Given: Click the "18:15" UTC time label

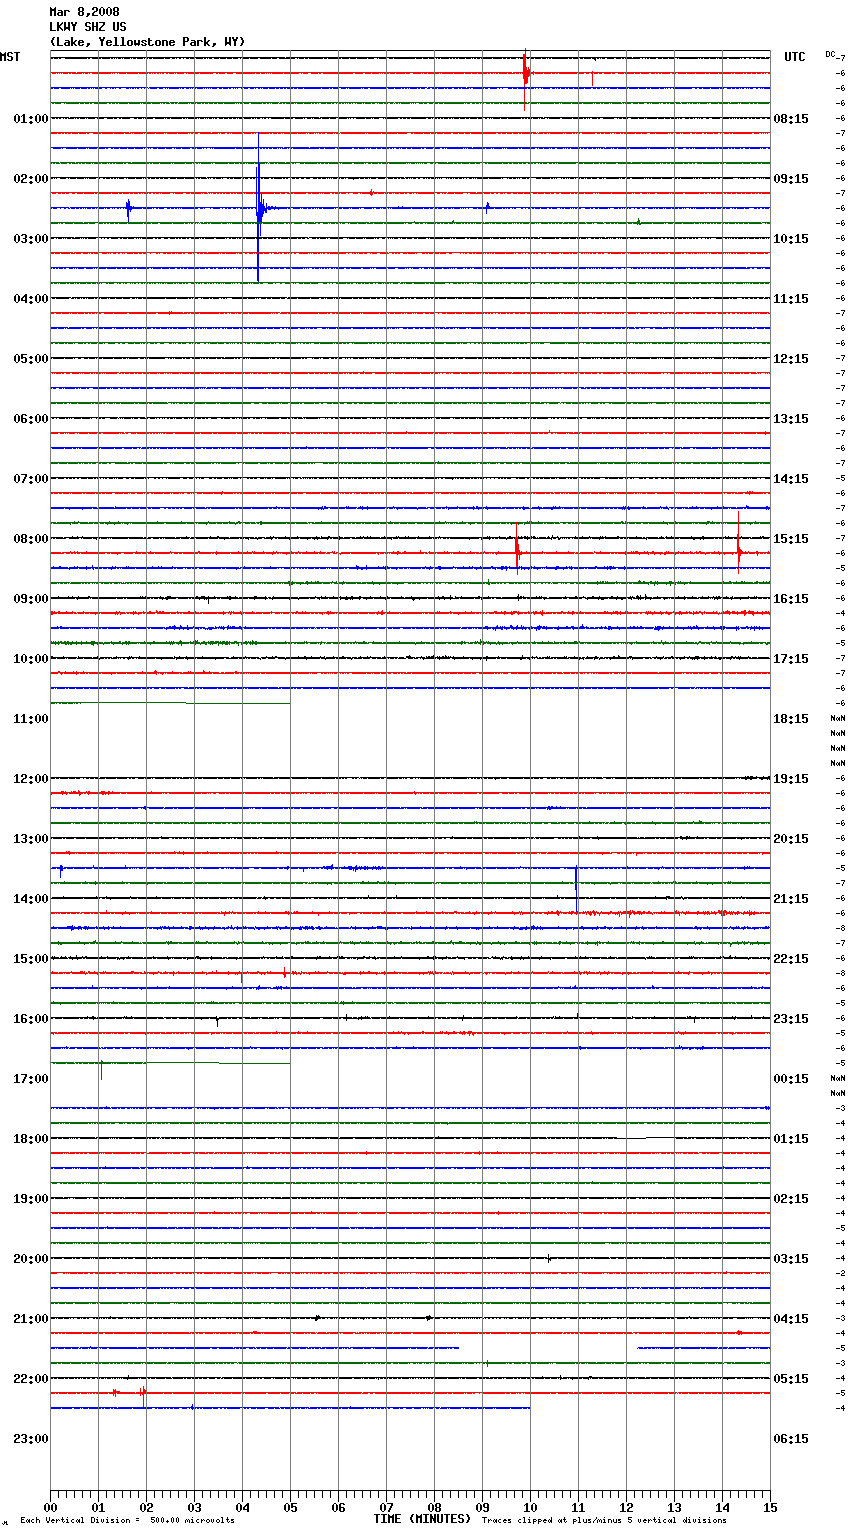Looking at the screenshot, I should [791, 719].
